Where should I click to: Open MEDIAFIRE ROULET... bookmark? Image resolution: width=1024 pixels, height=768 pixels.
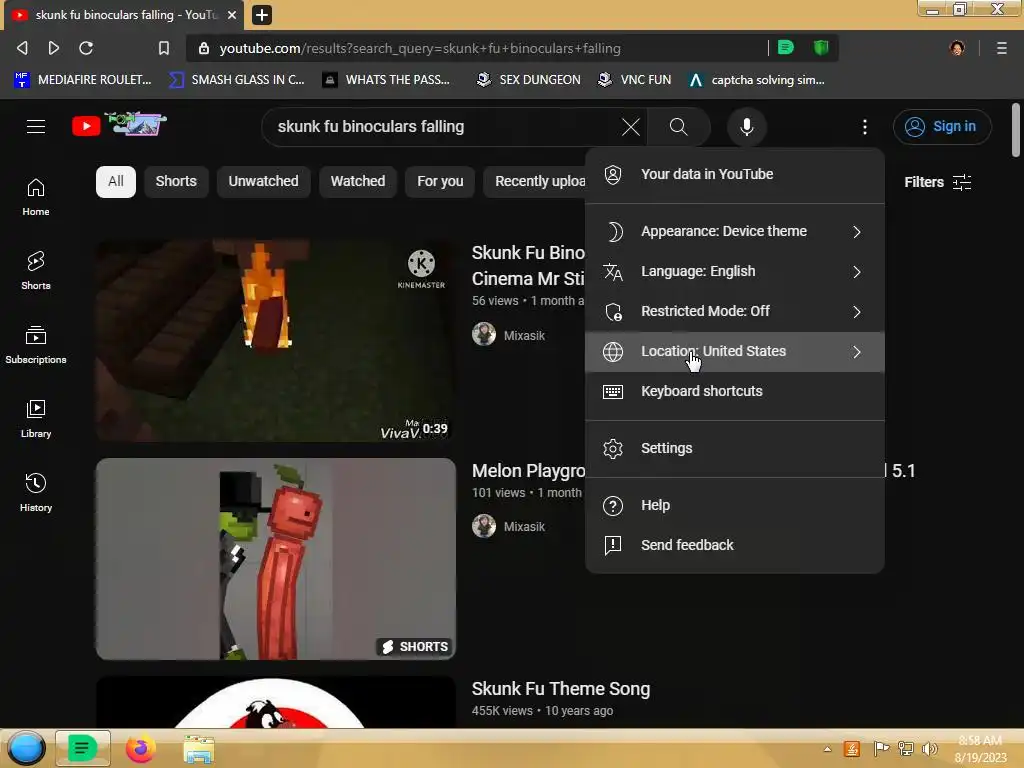point(82,80)
